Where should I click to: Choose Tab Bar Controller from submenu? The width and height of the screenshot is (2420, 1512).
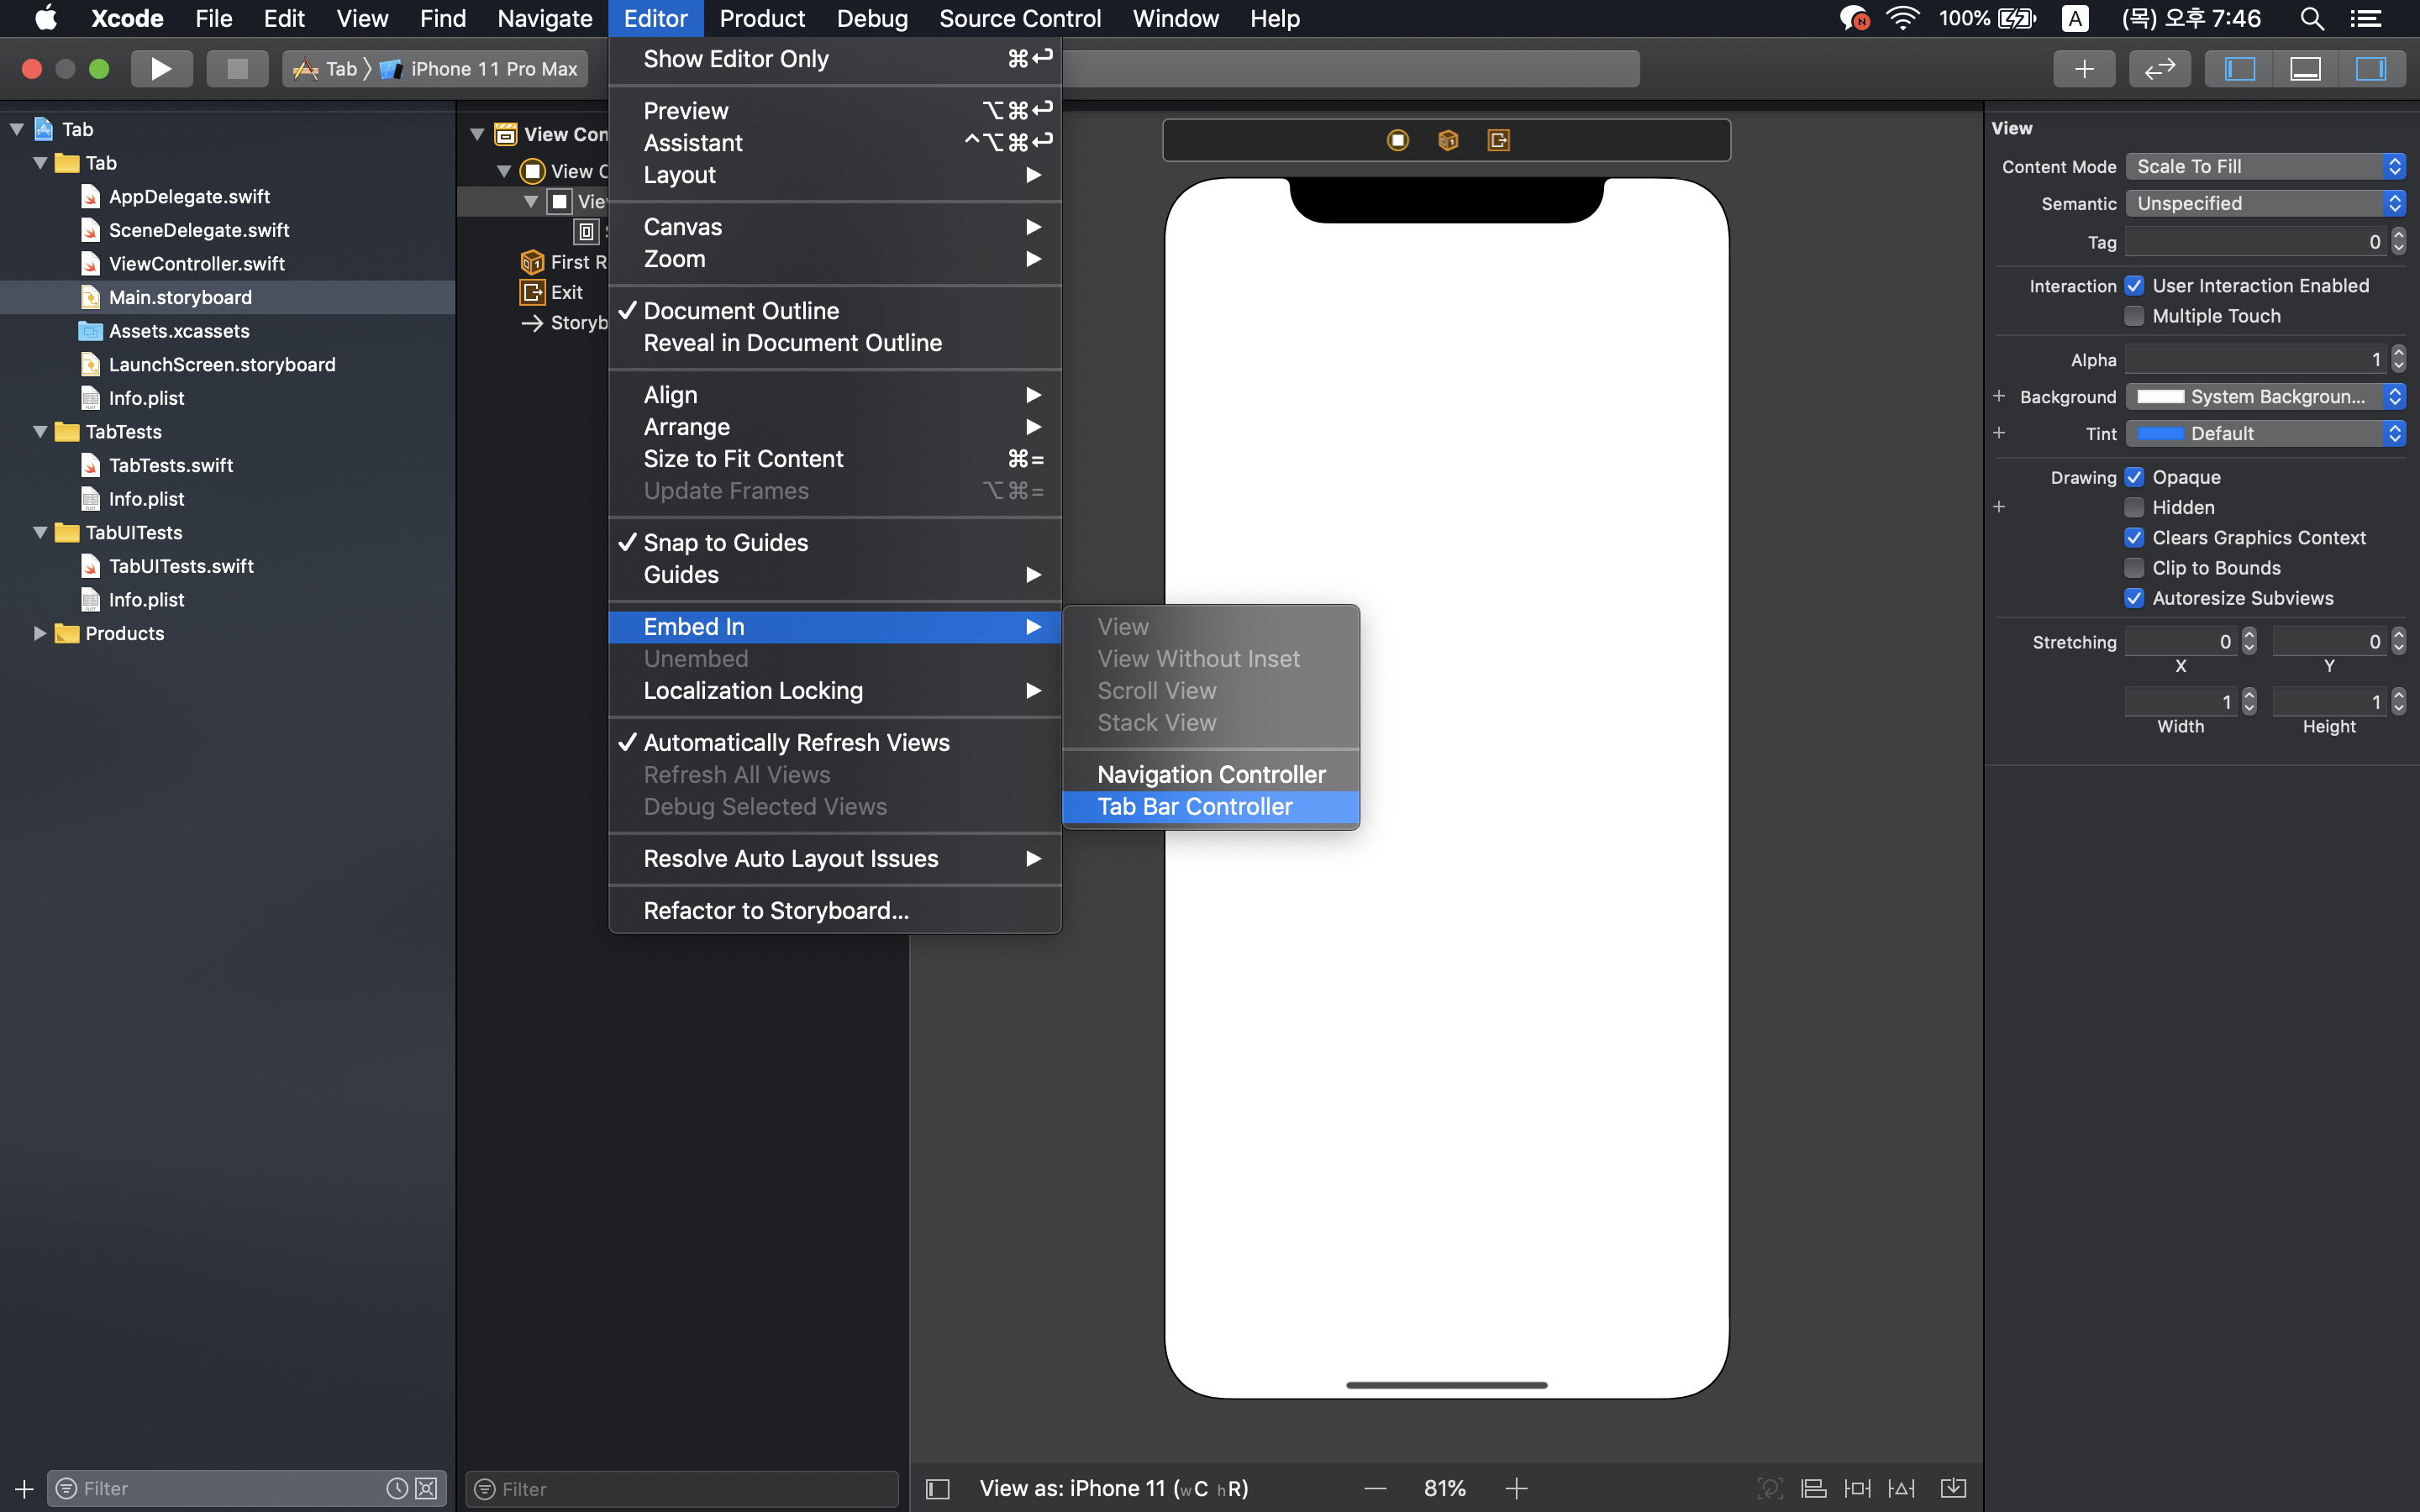[1194, 807]
